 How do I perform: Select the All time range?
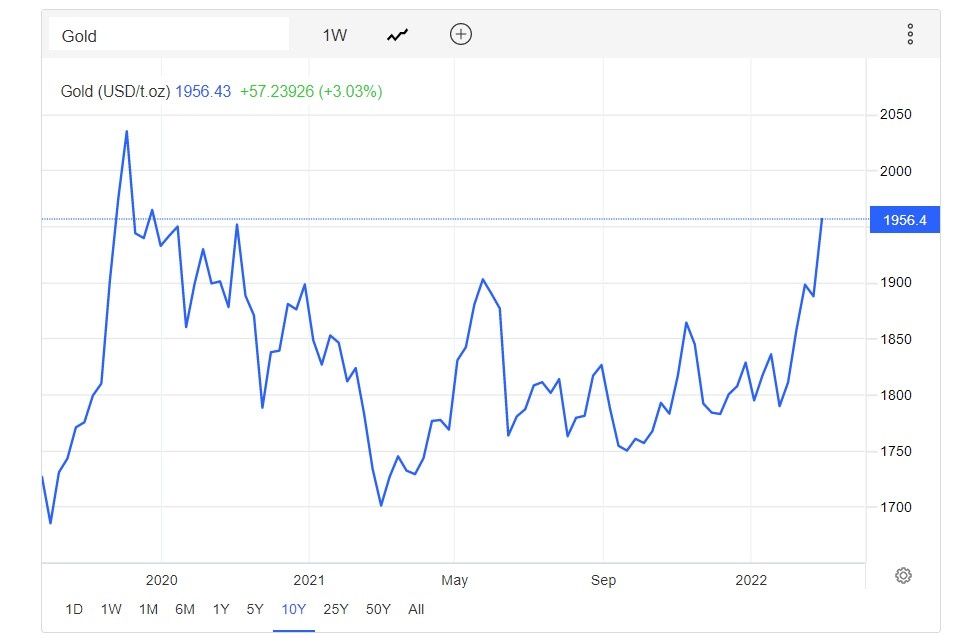click(x=416, y=609)
